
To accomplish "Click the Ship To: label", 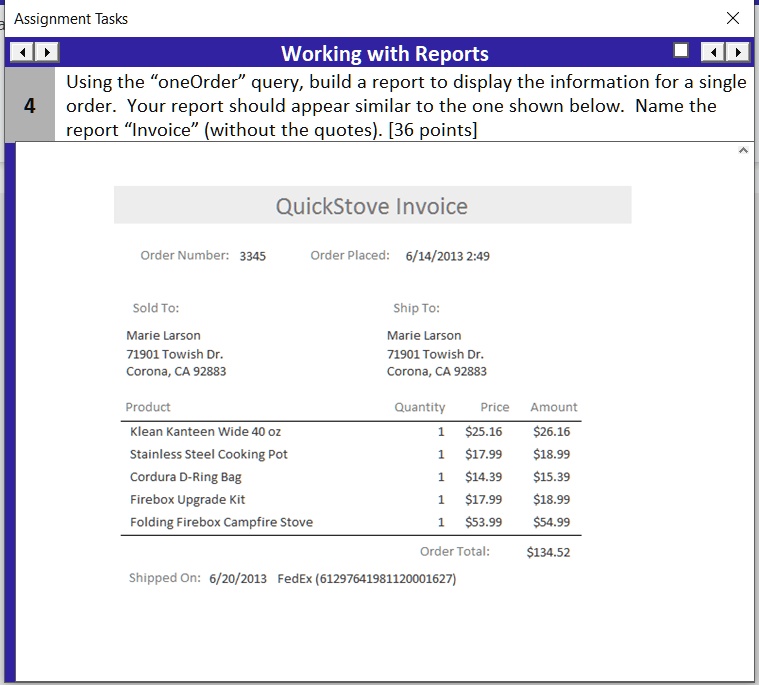I will tap(416, 308).
